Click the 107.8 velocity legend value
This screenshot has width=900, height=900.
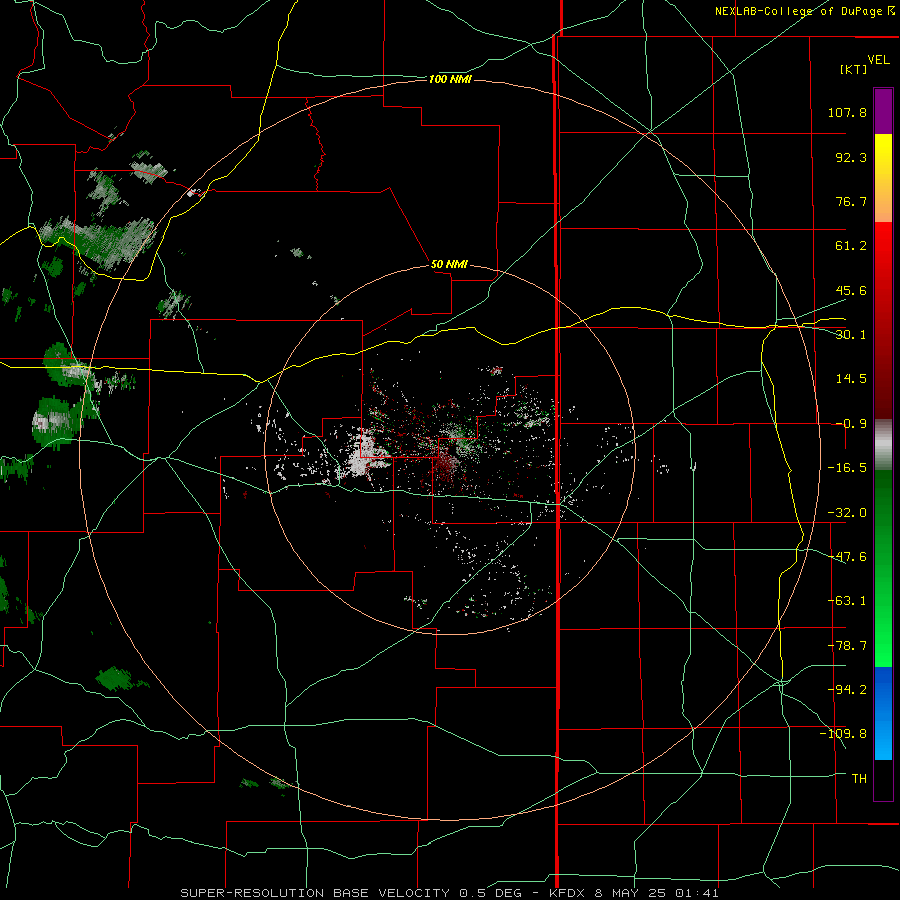pyautogui.click(x=847, y=112)
